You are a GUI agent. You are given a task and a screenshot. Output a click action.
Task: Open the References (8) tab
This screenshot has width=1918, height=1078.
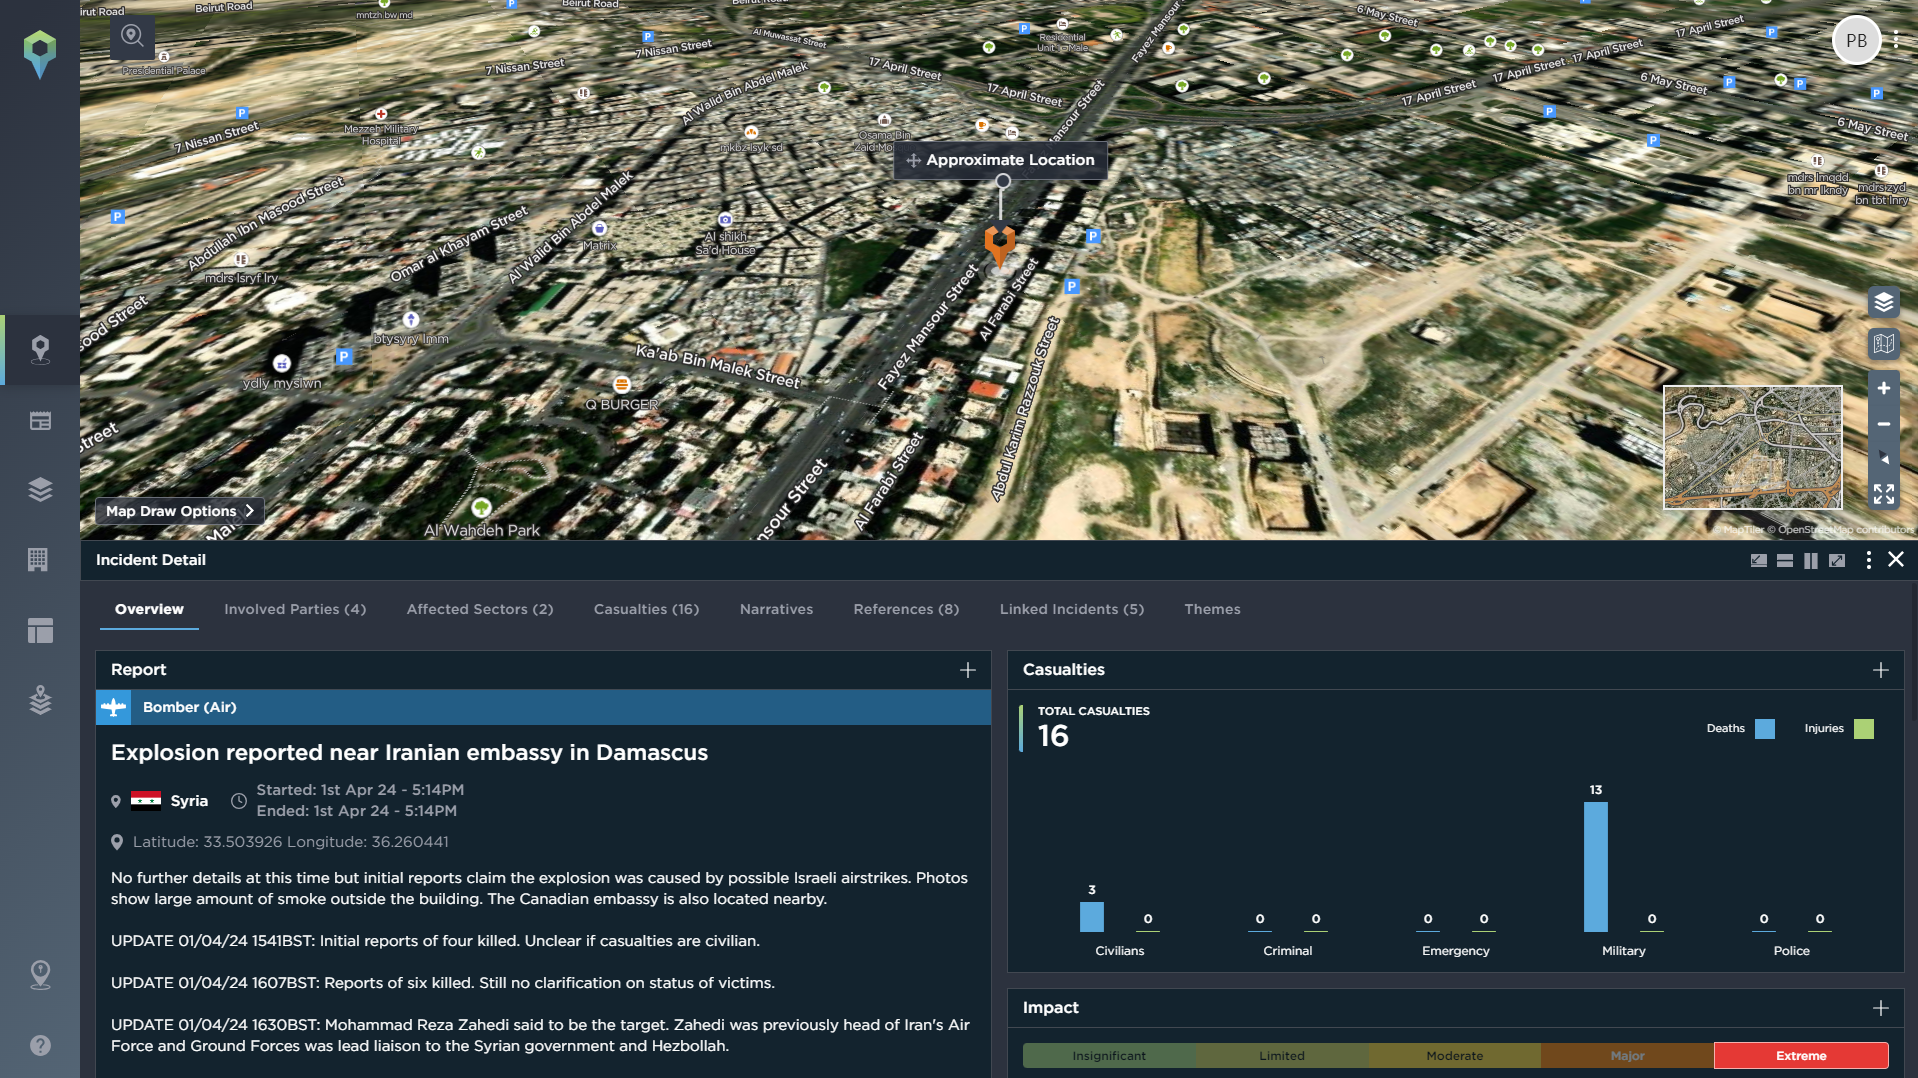point(906,609)
